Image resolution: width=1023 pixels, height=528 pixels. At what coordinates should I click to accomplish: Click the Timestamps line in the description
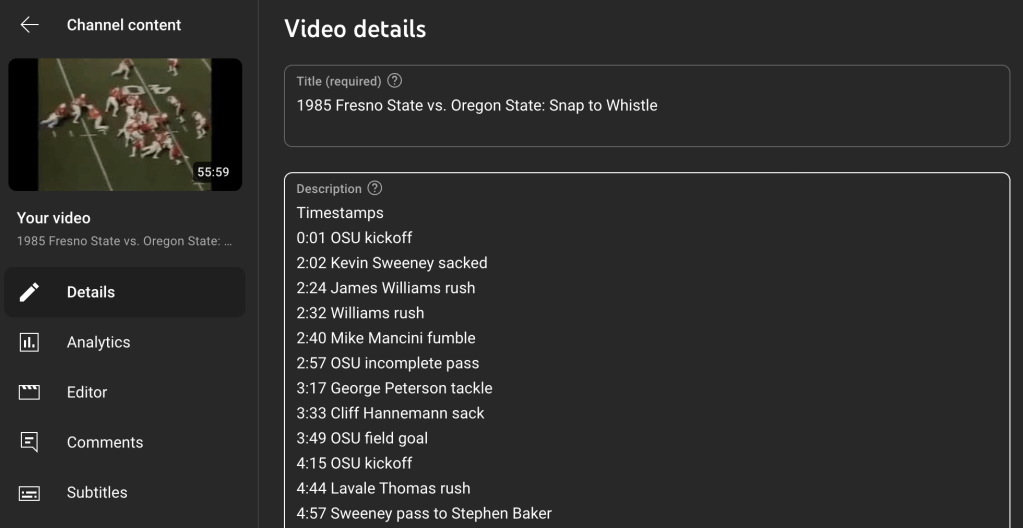coord(340,213)
